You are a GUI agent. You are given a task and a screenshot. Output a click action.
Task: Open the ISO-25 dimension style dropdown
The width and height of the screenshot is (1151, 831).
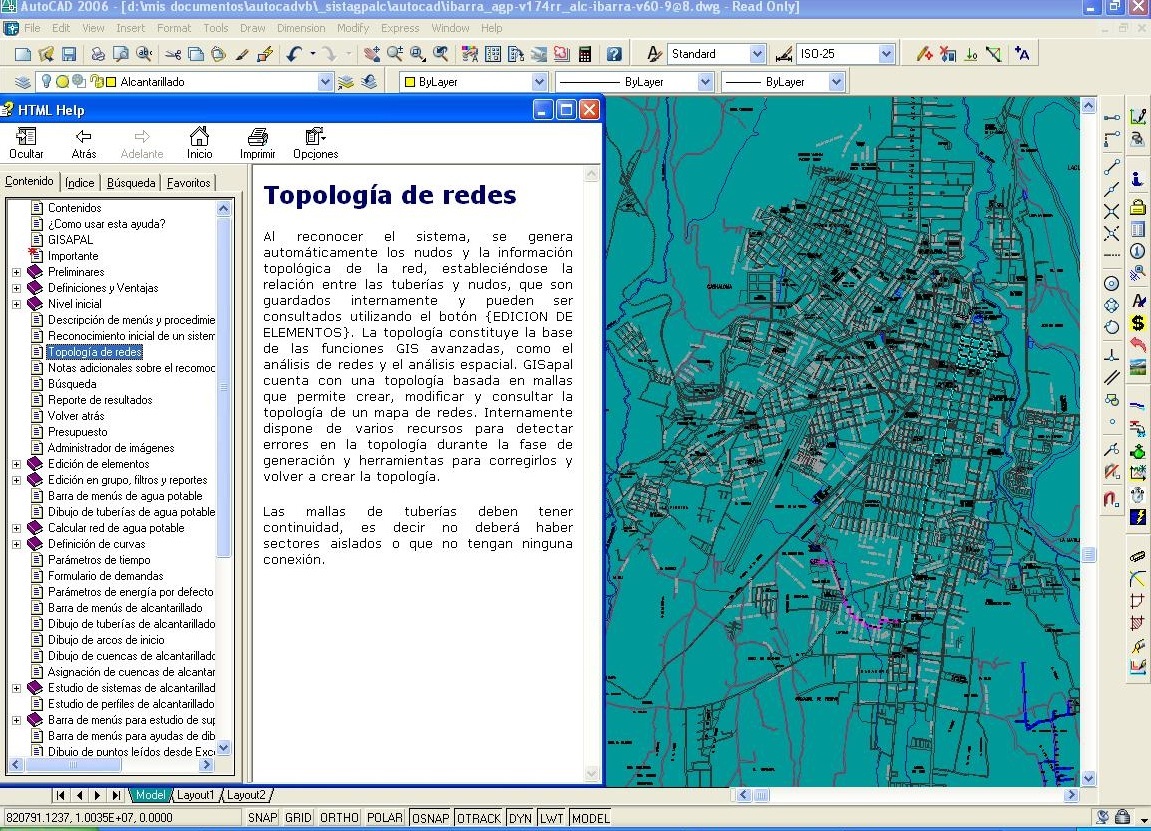click(886, 54)
